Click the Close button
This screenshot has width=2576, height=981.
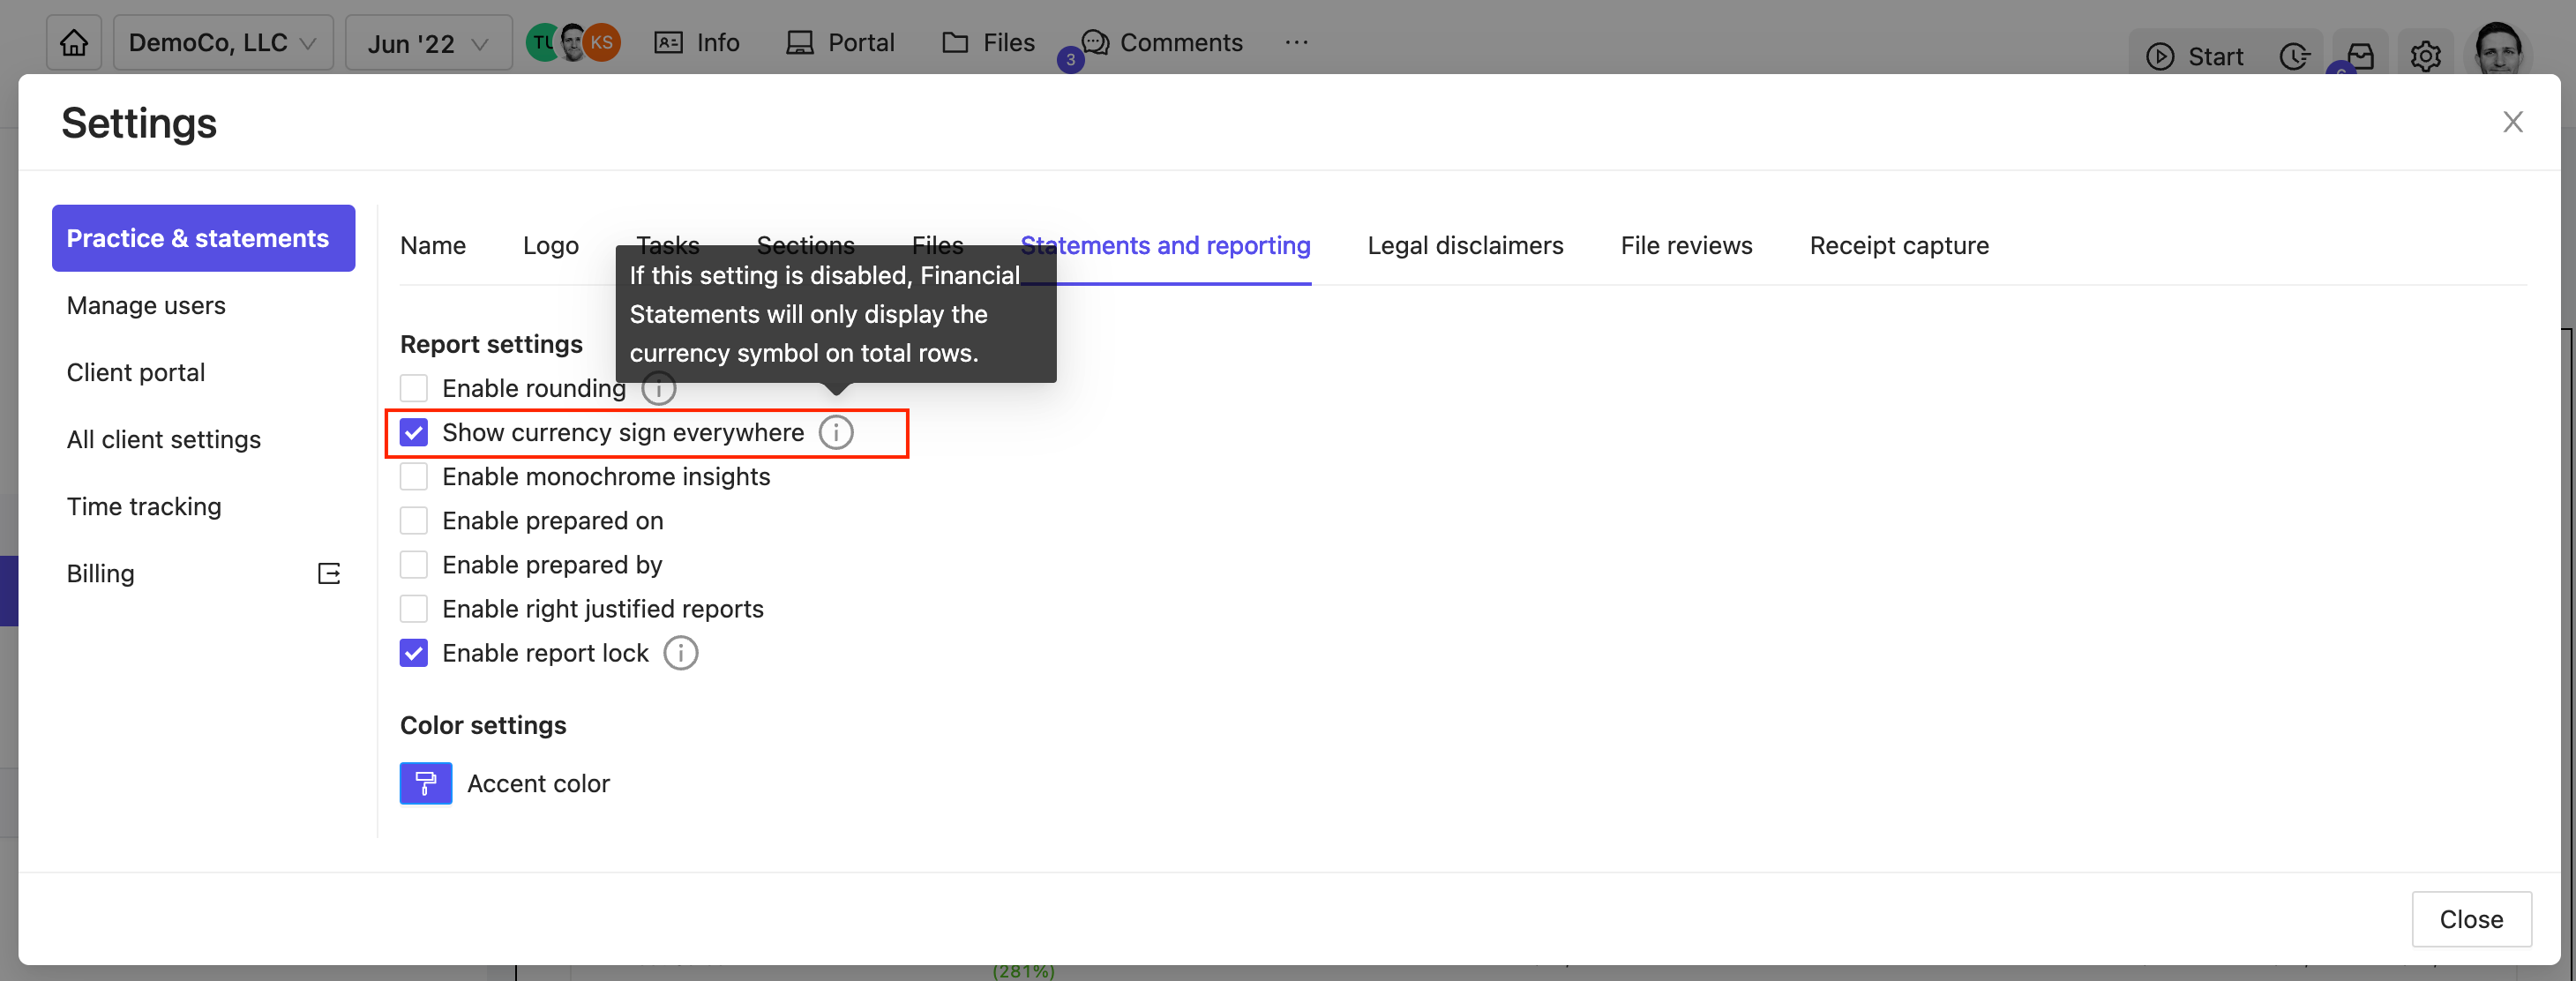point(2471,919)
